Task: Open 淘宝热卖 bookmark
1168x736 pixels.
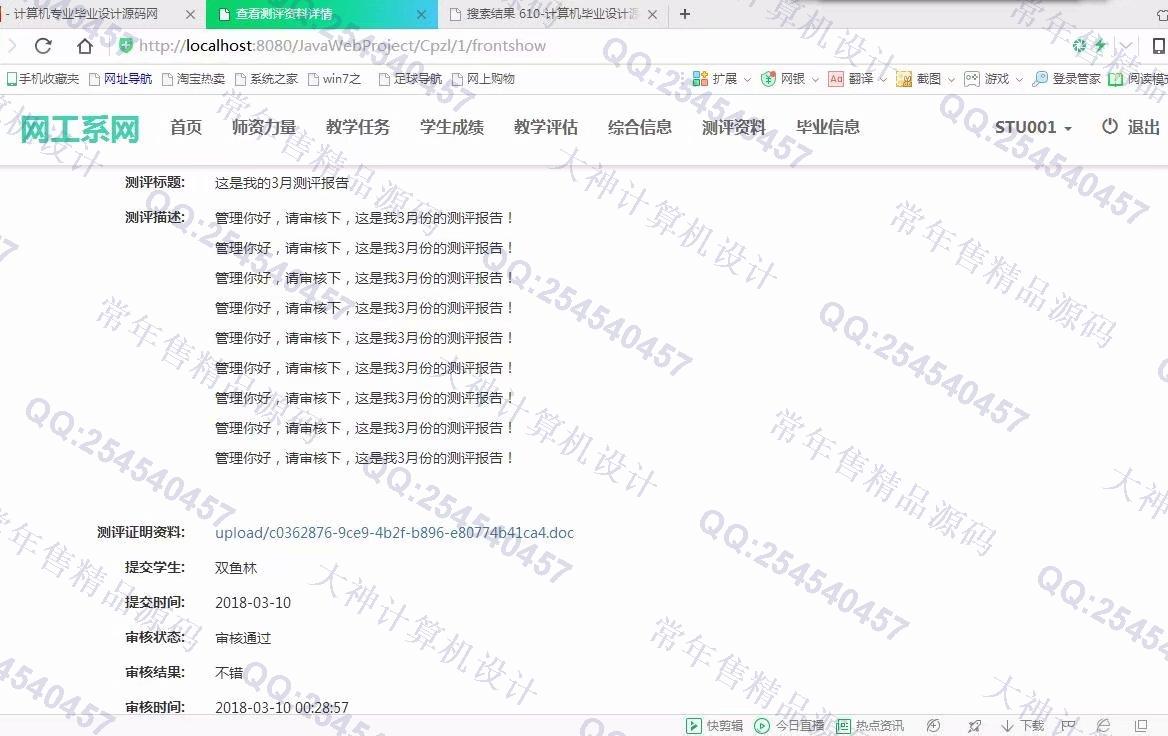Action: tap(194, 78)
